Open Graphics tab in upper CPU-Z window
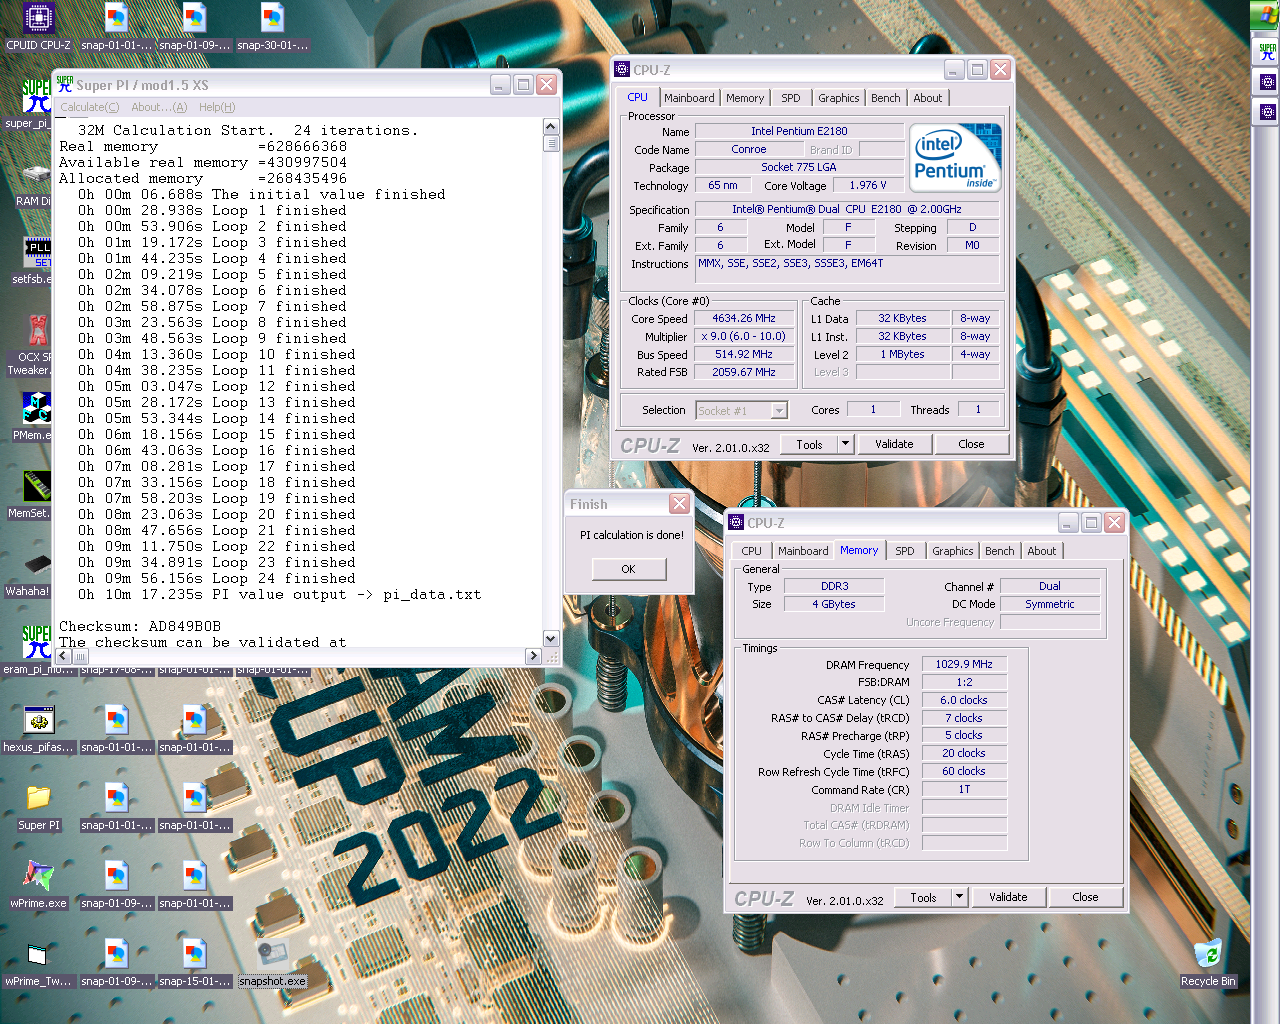The width and height of the screenshot is (1280, 1024). point(838,98)
